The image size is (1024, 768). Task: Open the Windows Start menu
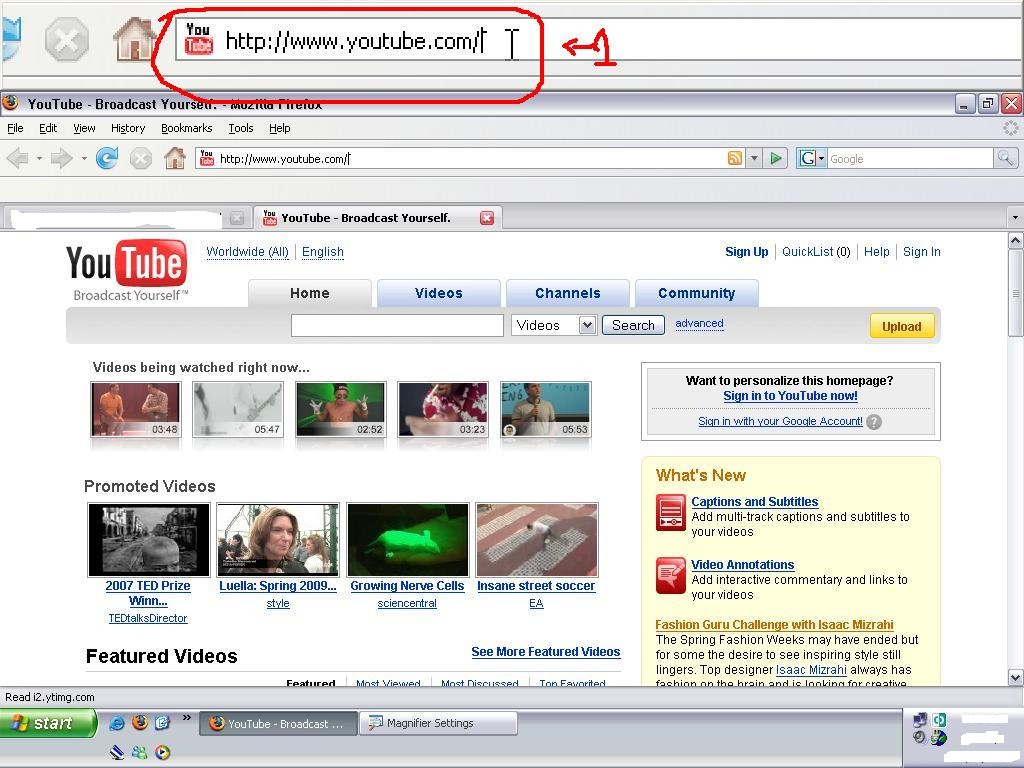click(x=47, y=723)
